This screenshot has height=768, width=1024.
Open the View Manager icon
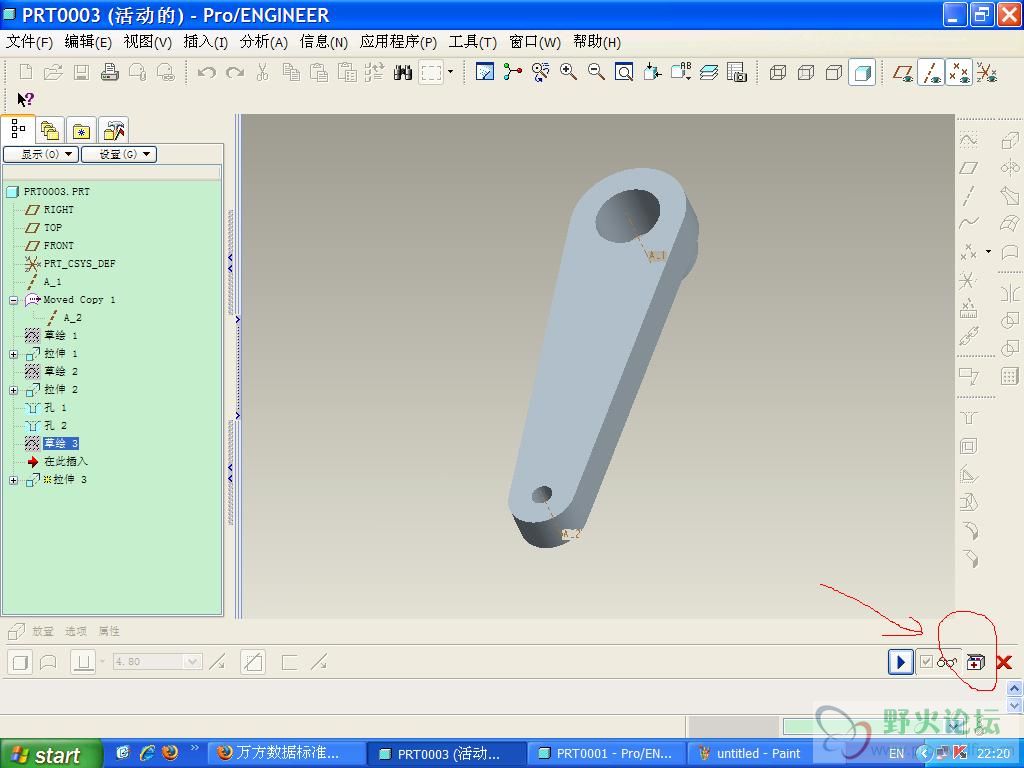[x=736, y=72]
